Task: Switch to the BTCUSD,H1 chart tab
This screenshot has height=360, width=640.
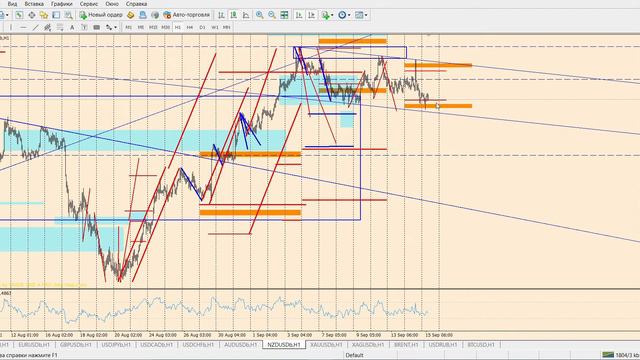Action: 481,345
